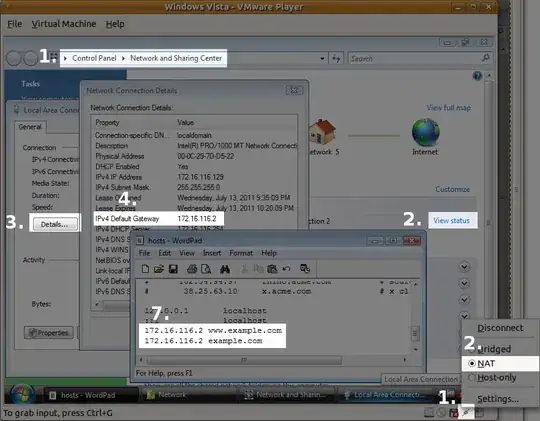
Task: Click Control Panel in the address breadcrumb
Action: (x=94, y=58)
